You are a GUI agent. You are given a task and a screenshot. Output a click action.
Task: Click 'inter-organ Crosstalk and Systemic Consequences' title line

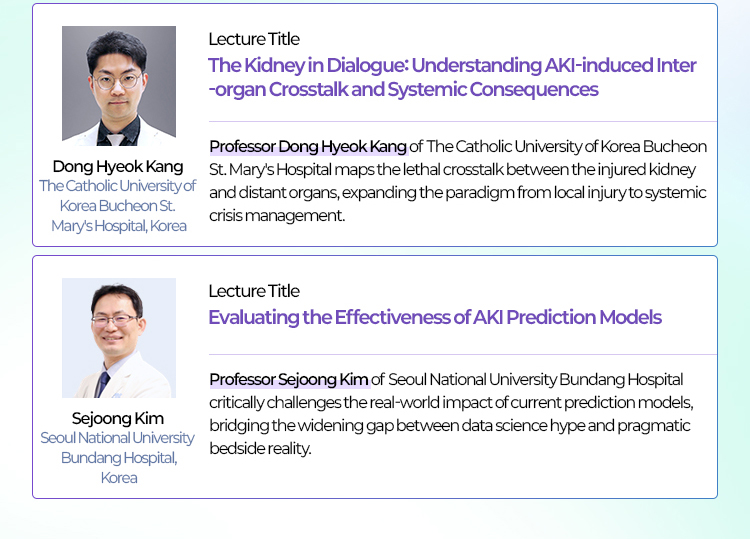click(x=403, y=90)
